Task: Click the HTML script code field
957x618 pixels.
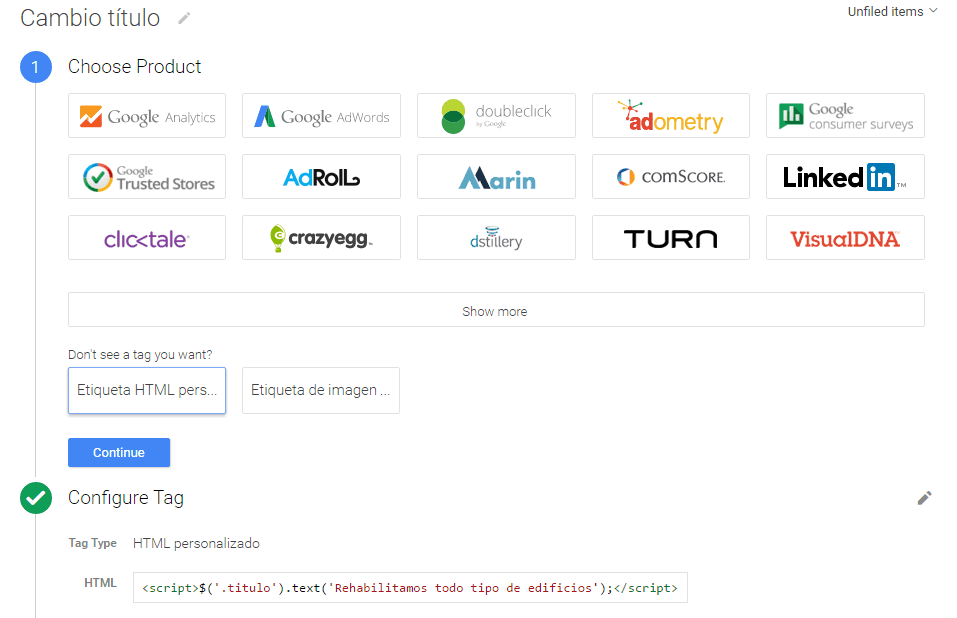Action: tap(410, 588)
